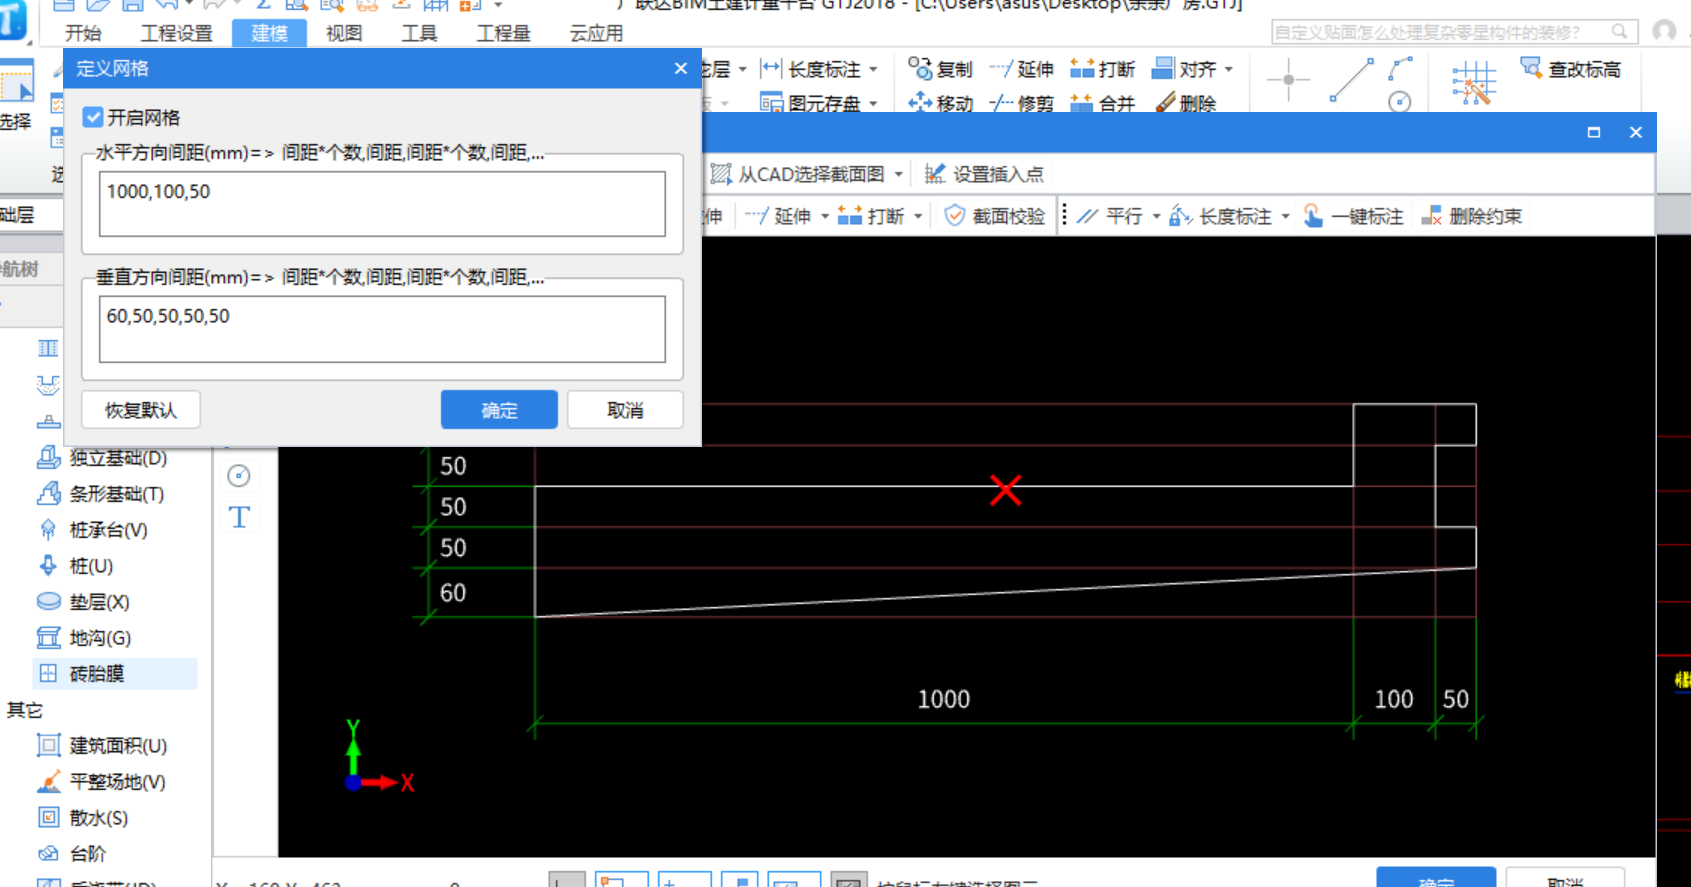1691x887 pixels.
Task: Click the ribbon 打断 break tool
Action: pos(1102,69)
